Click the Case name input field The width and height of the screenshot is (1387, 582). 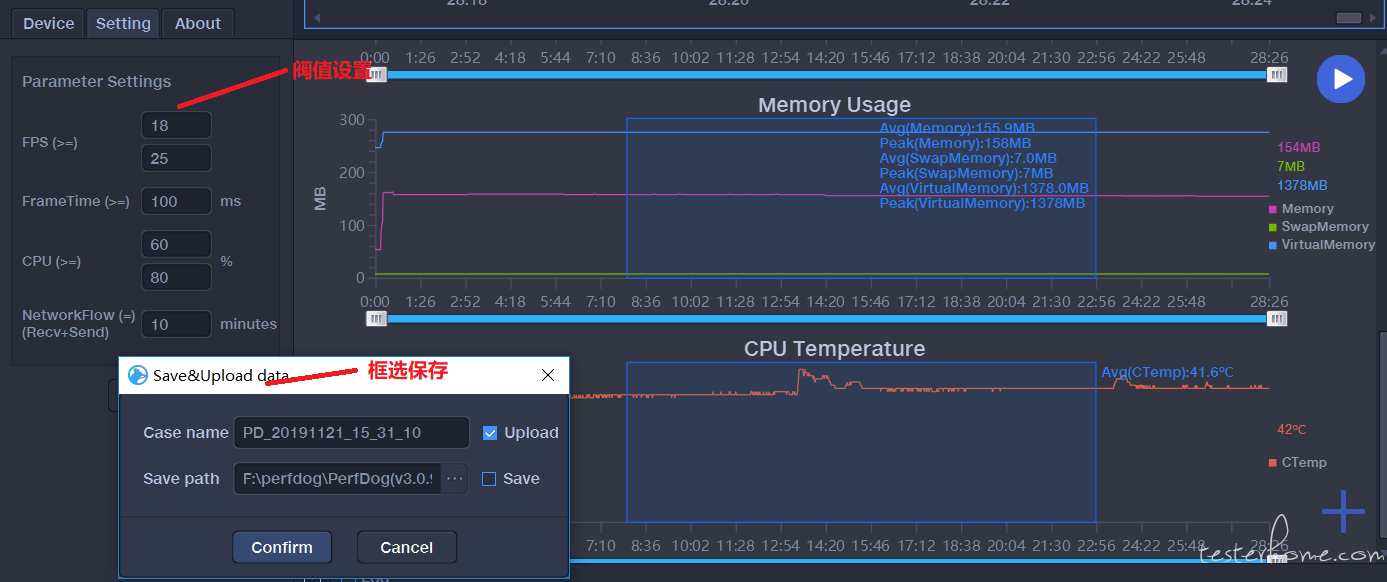(351, 433)
